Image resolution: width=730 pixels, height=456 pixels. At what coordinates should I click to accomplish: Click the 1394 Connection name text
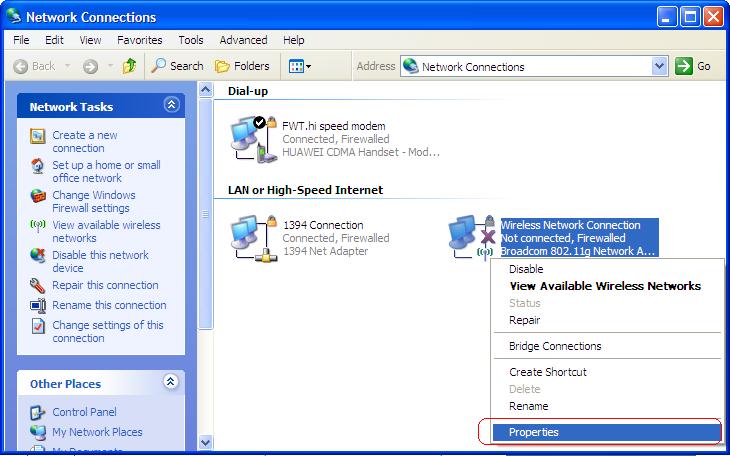(323, 225)
